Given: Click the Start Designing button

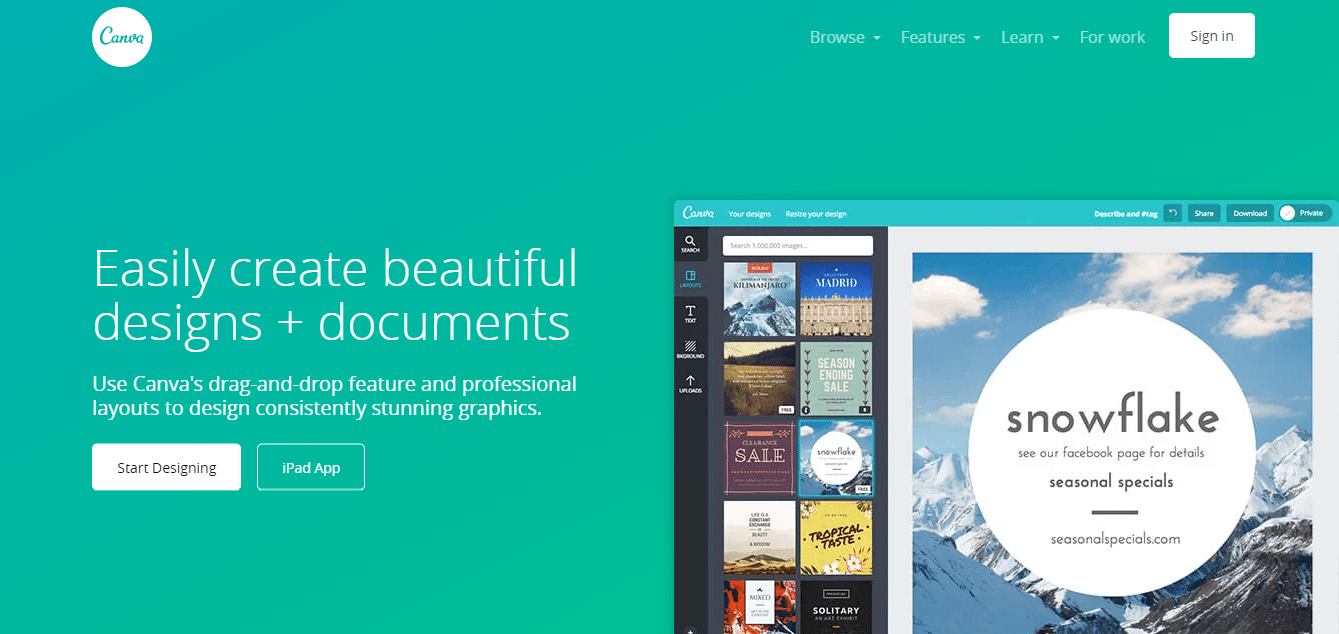Looking at the screenshot, I should [167, 467].
